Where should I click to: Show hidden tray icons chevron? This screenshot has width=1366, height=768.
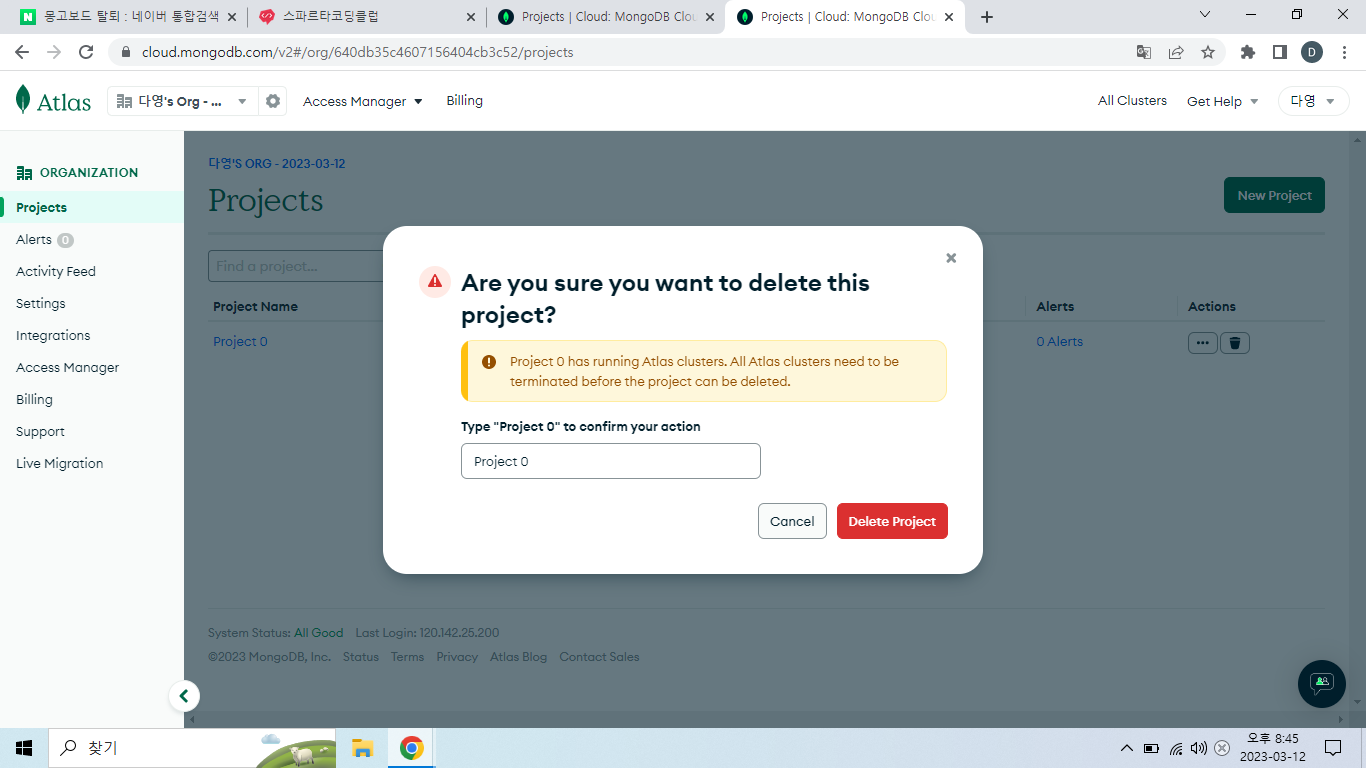[1127, 748]
